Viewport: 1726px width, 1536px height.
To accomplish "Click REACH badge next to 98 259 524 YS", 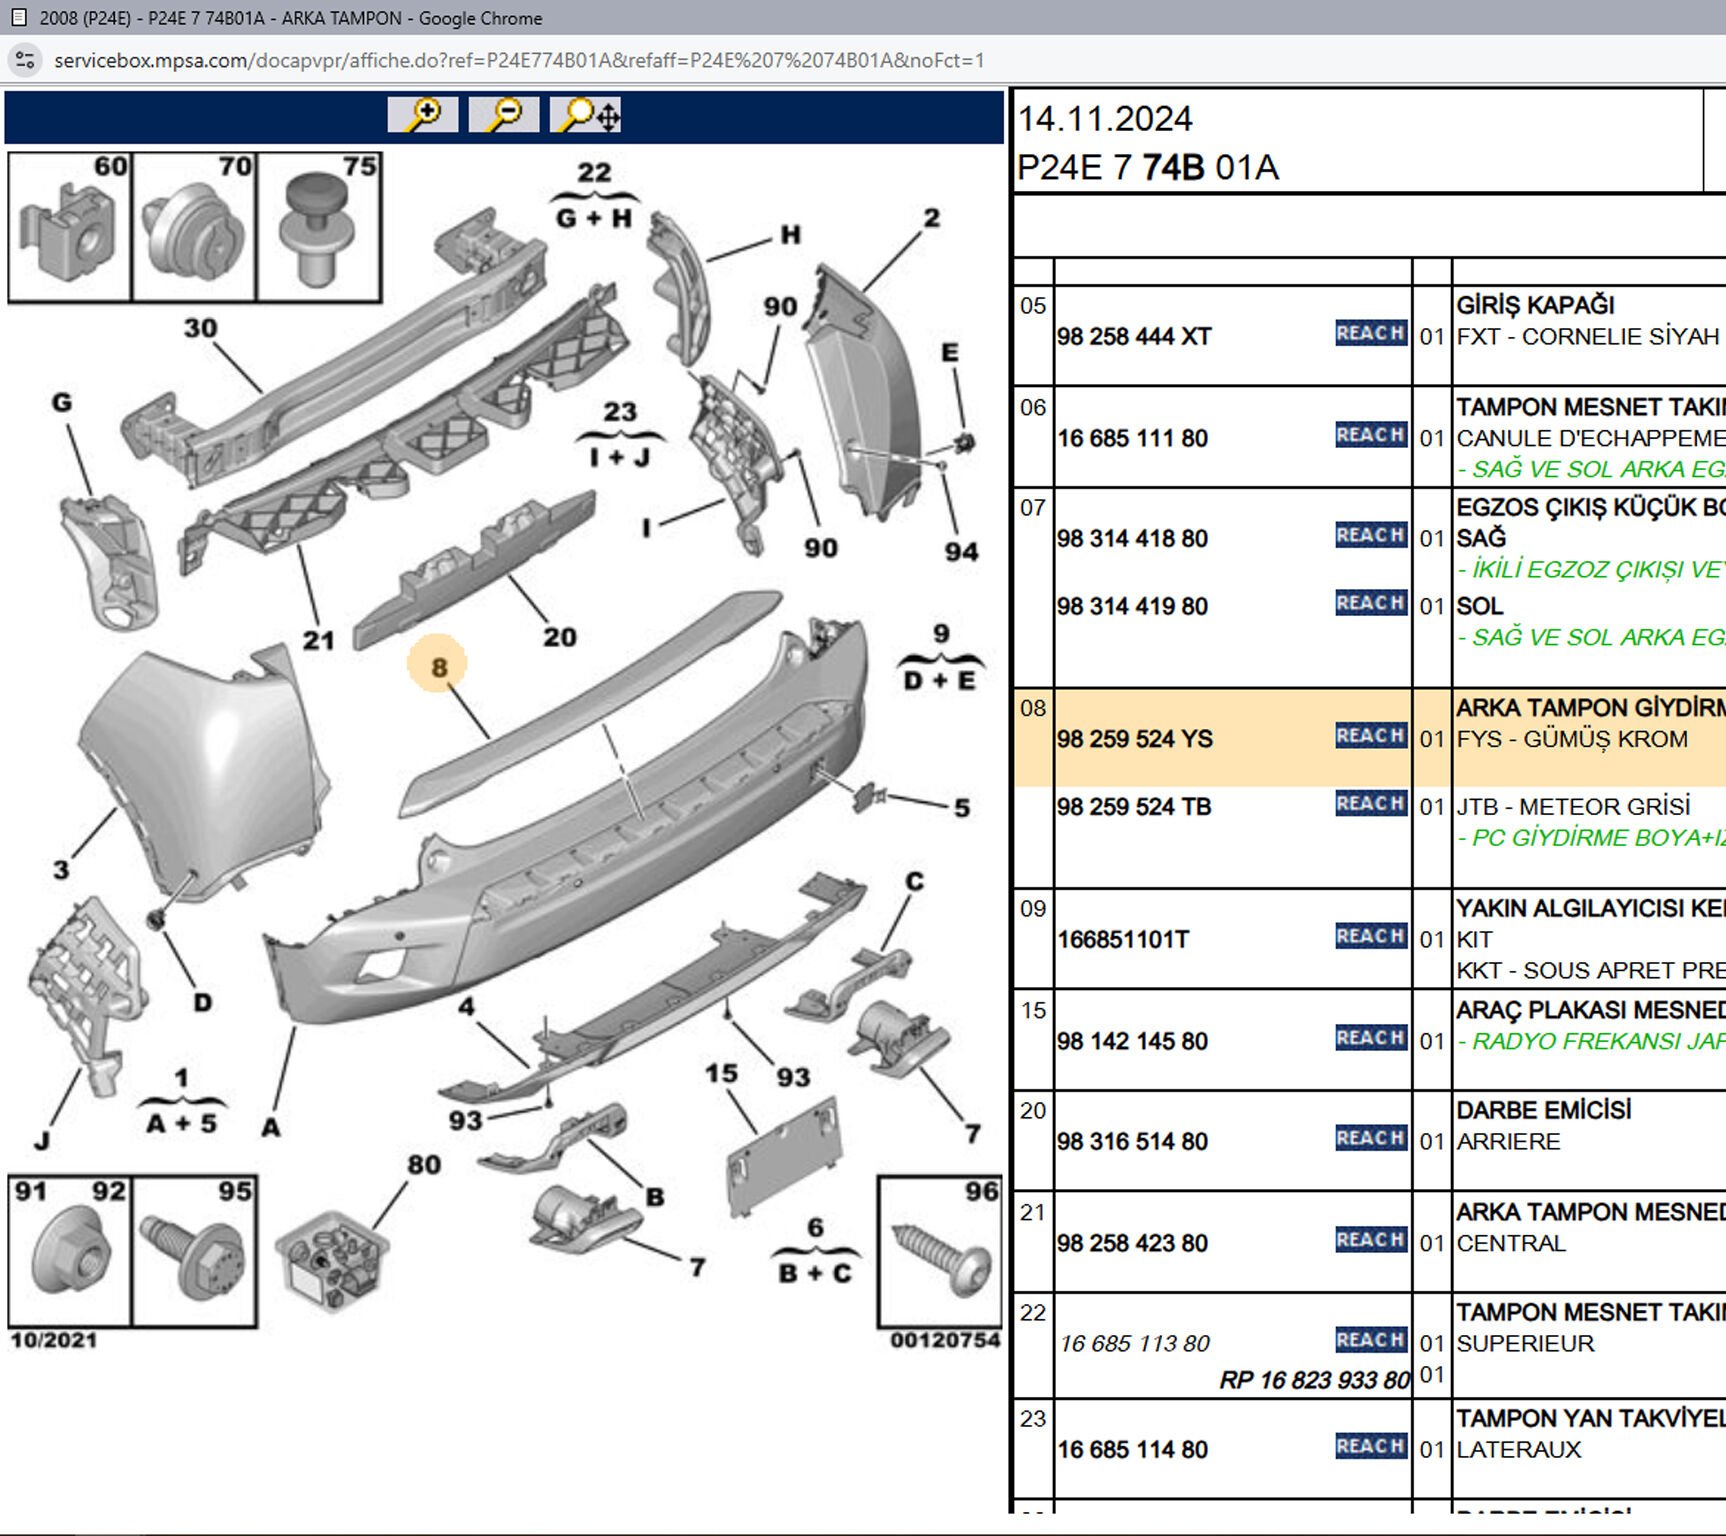I will 1370,737.
